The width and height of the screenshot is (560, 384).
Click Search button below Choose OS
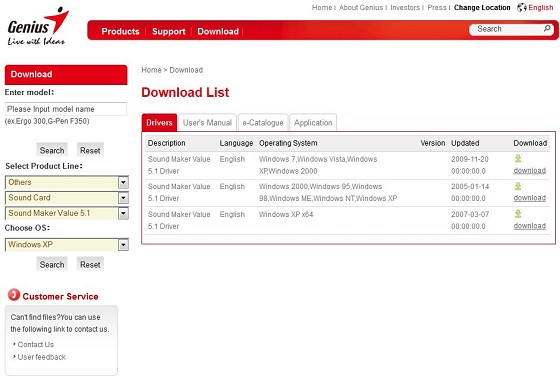(52, 264)
